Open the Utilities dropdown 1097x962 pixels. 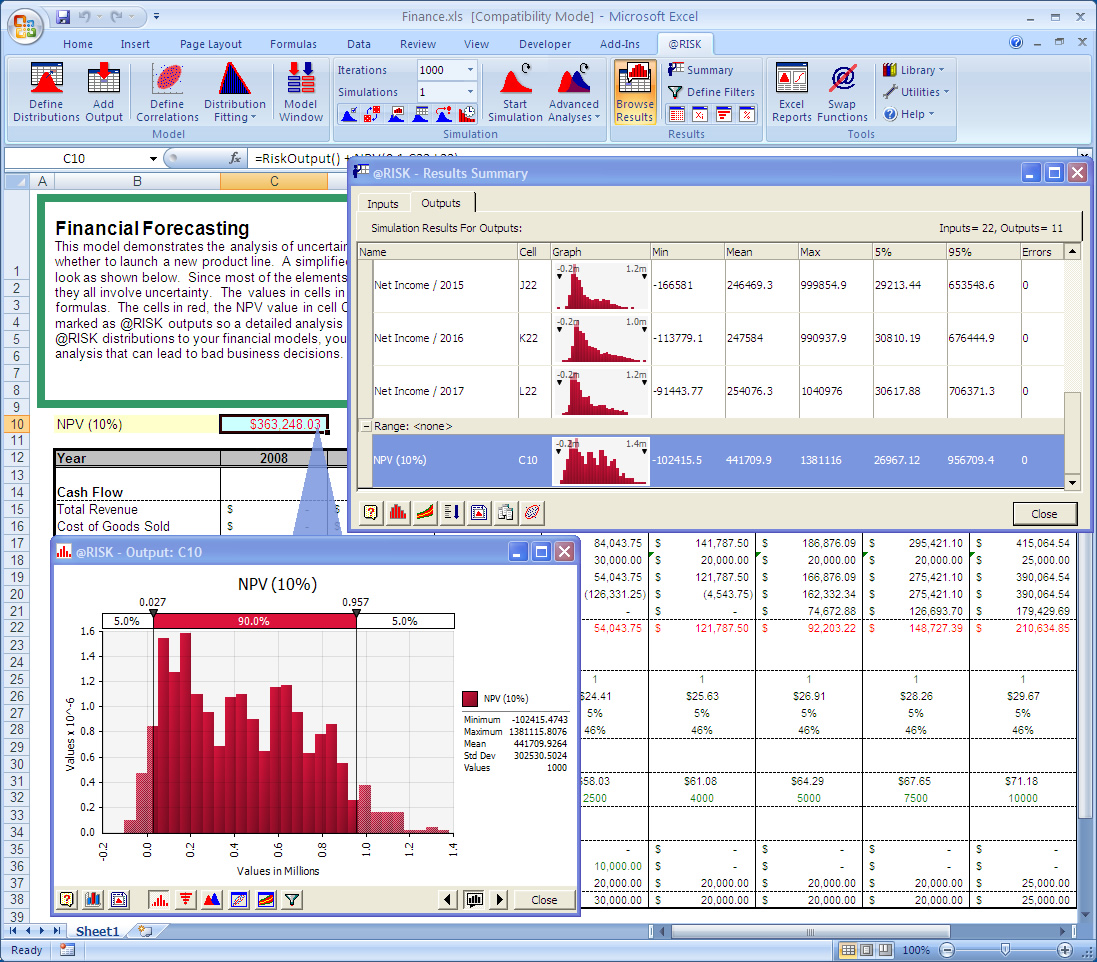tap(916, 92)
